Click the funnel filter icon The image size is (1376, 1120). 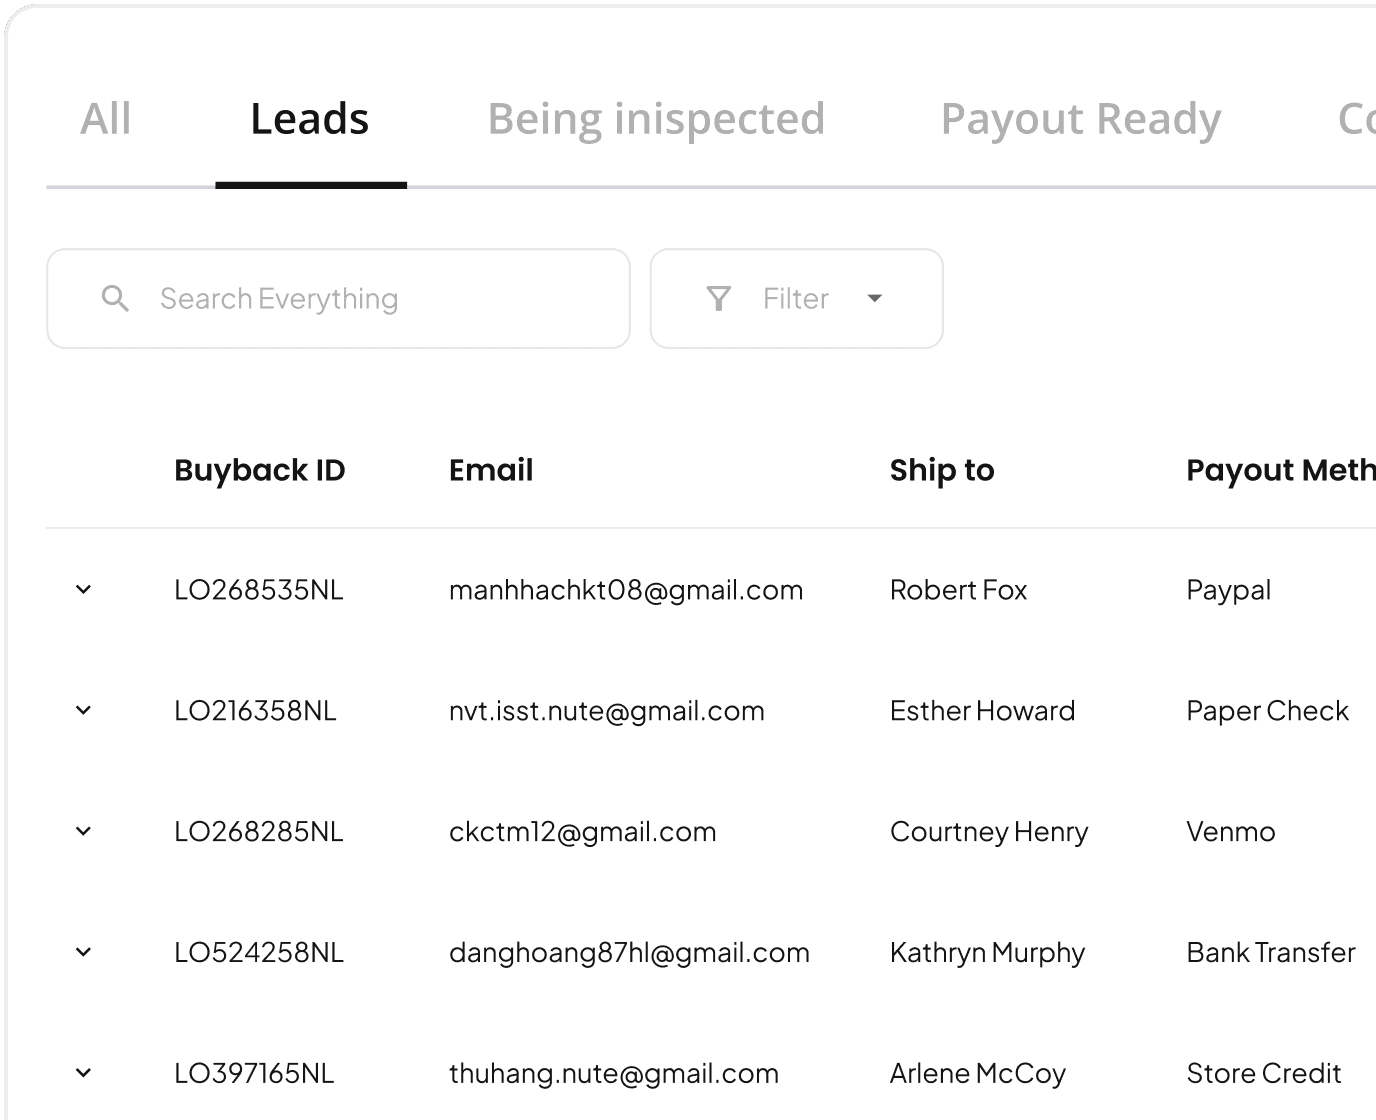pyautogui.click(x=718, y=298)
